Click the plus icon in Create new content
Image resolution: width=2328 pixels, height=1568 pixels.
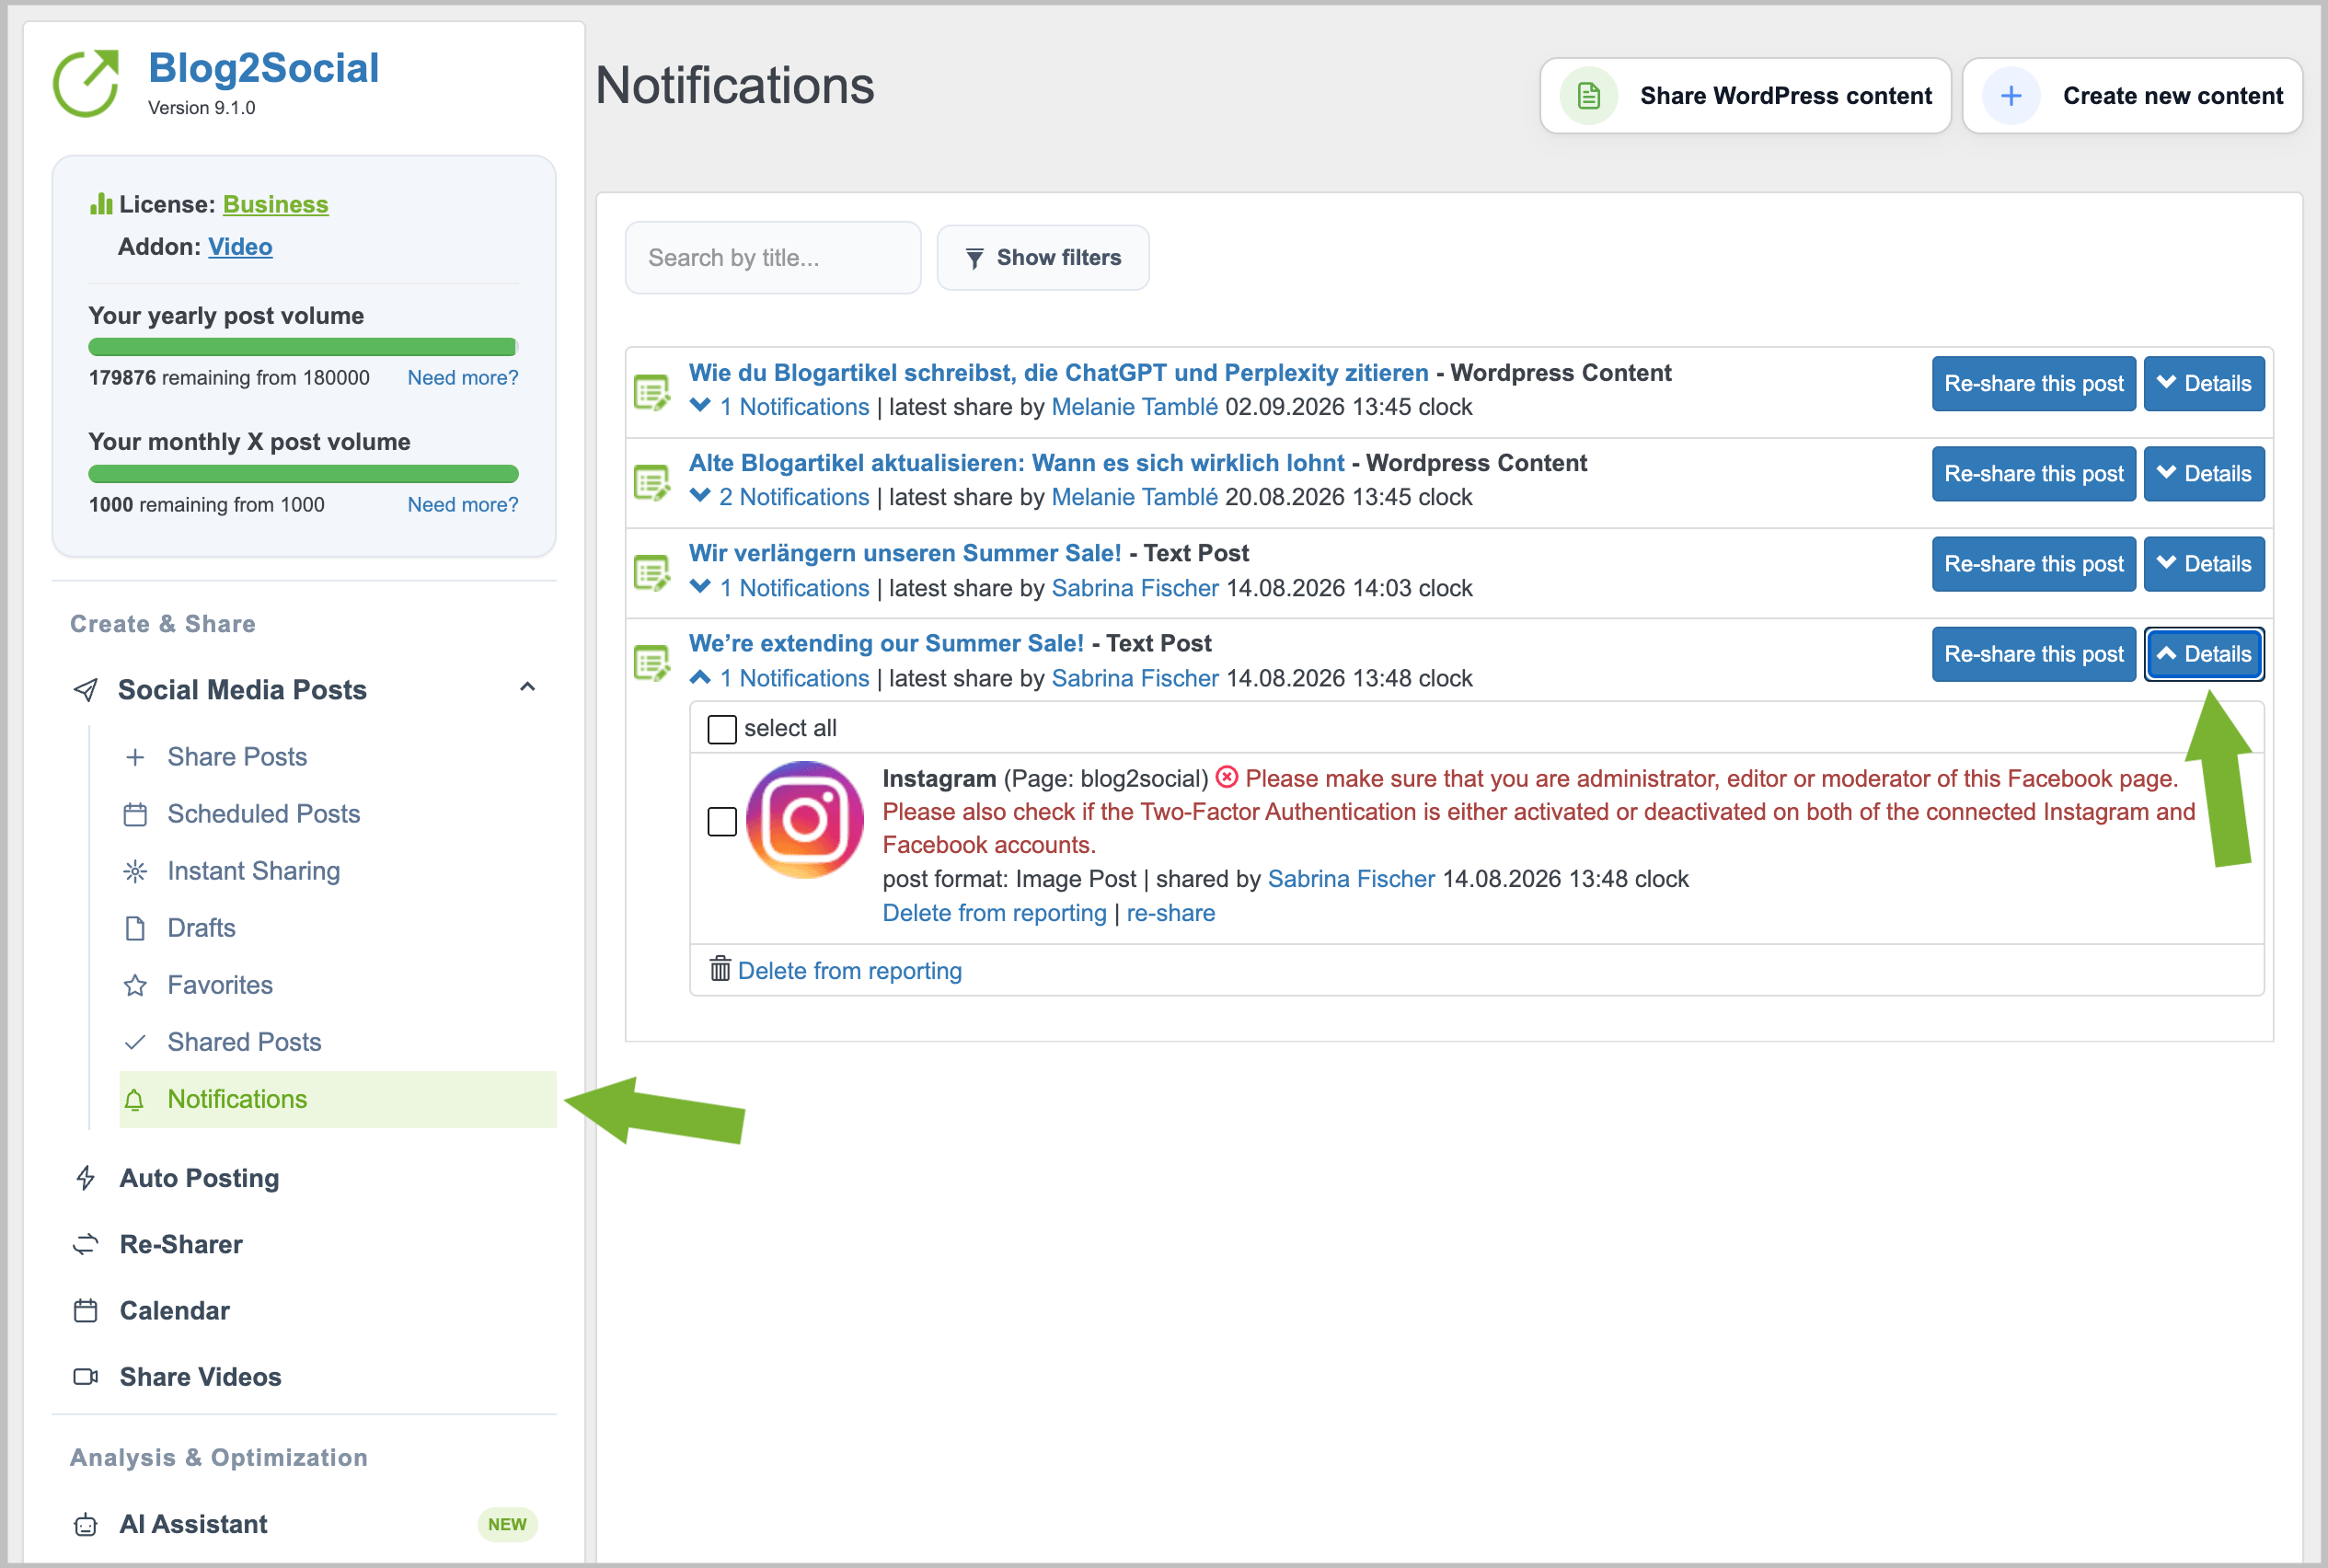click(2011, 96)
